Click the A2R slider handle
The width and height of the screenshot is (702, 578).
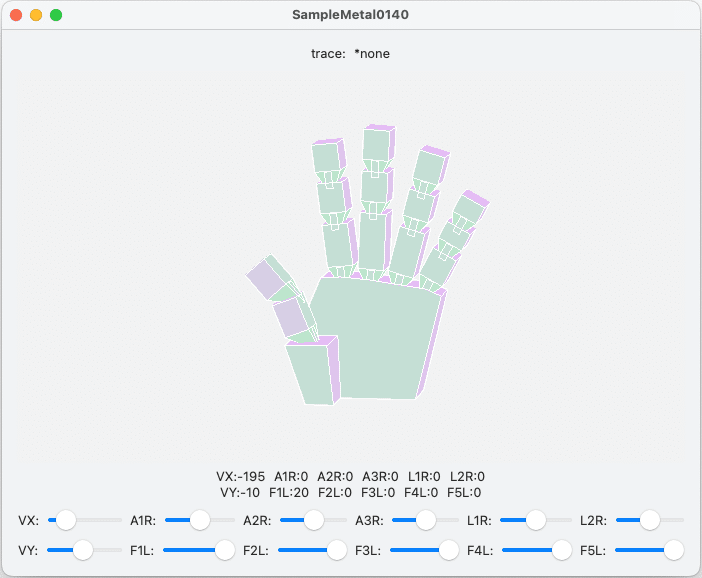point(314,520)
